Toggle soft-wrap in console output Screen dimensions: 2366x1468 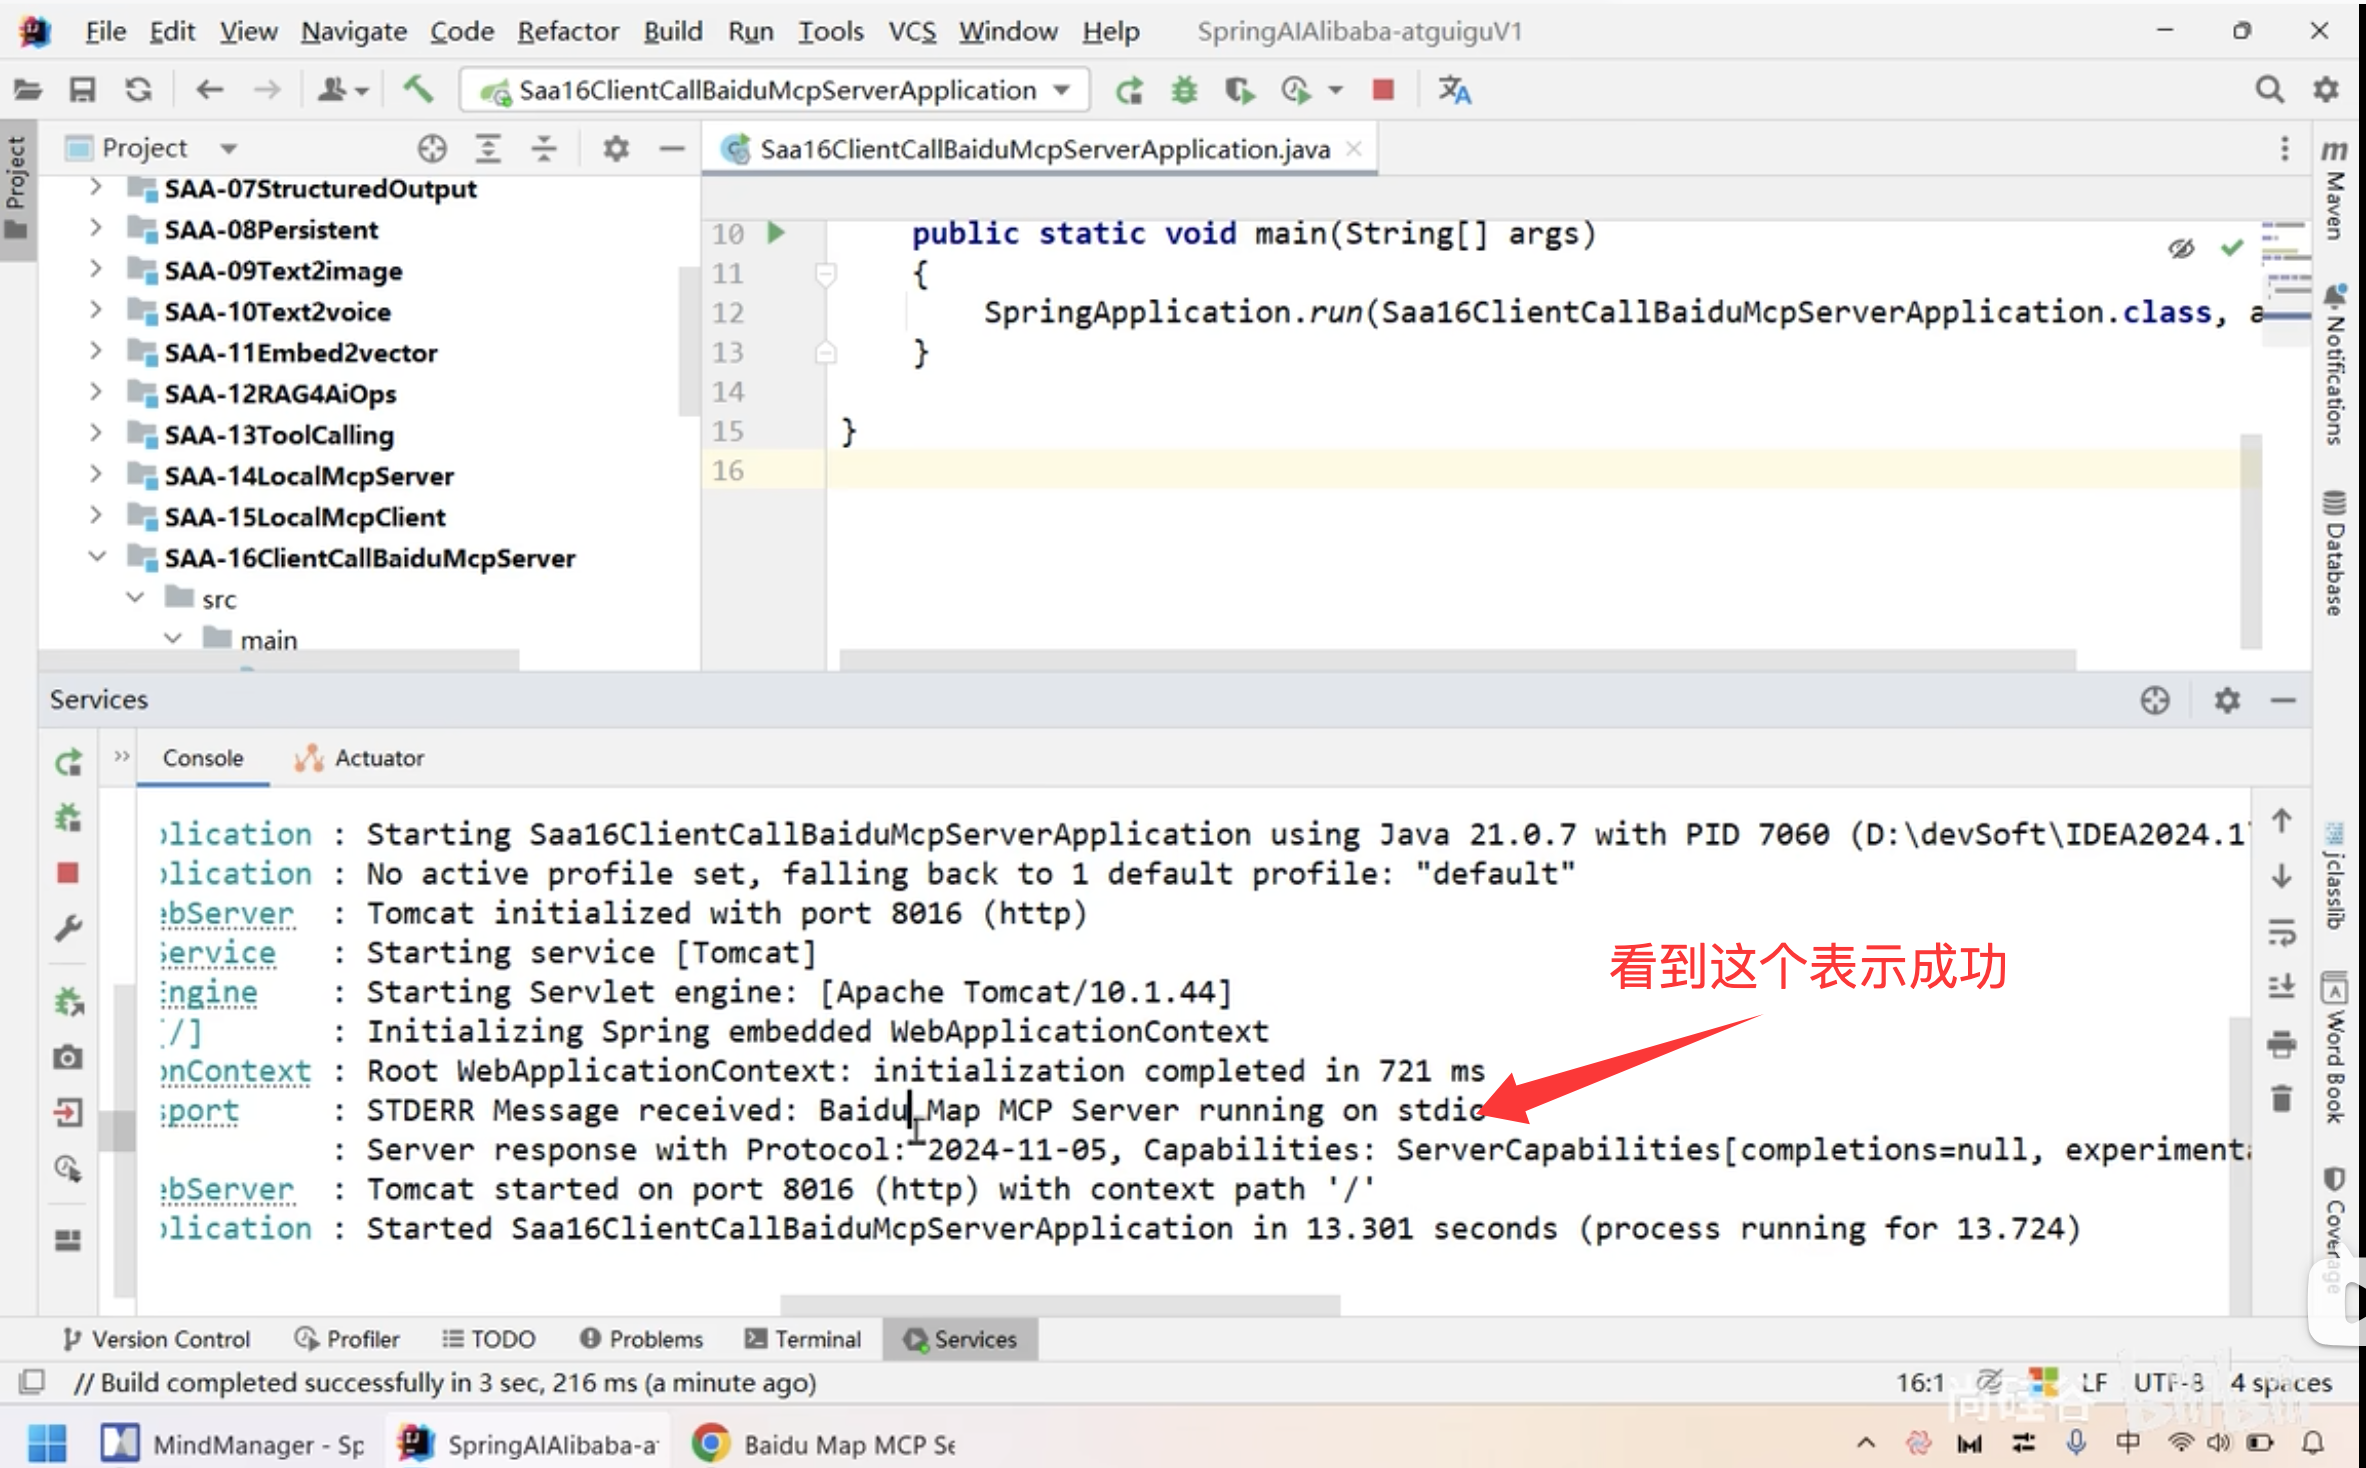point(2281,933)
